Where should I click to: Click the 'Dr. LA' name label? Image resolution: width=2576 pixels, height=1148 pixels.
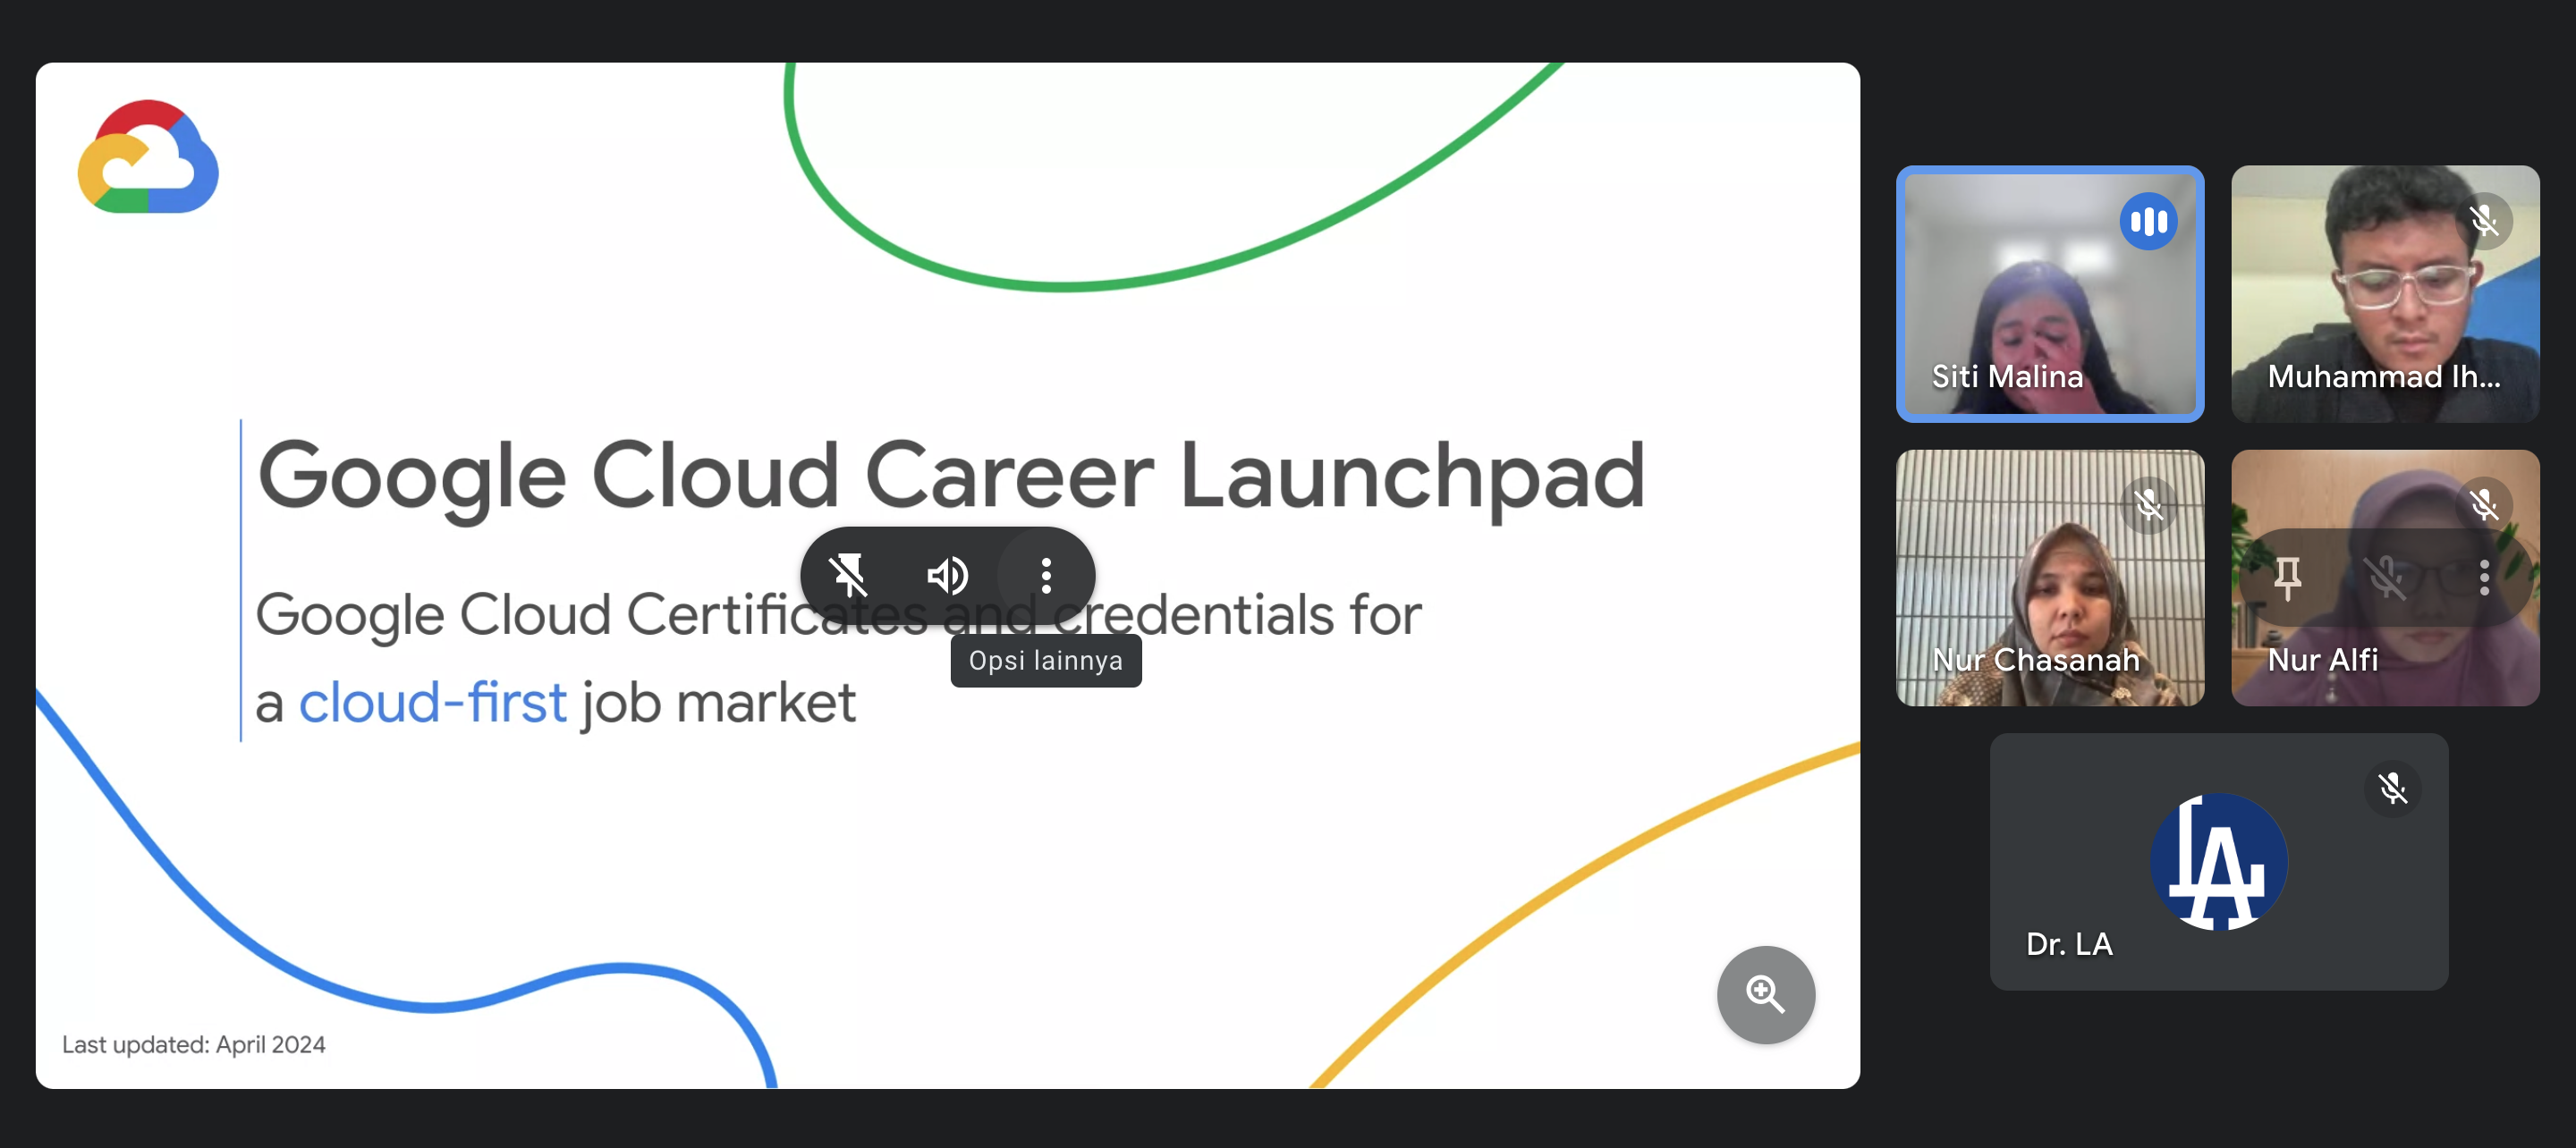pos(2068,944)
